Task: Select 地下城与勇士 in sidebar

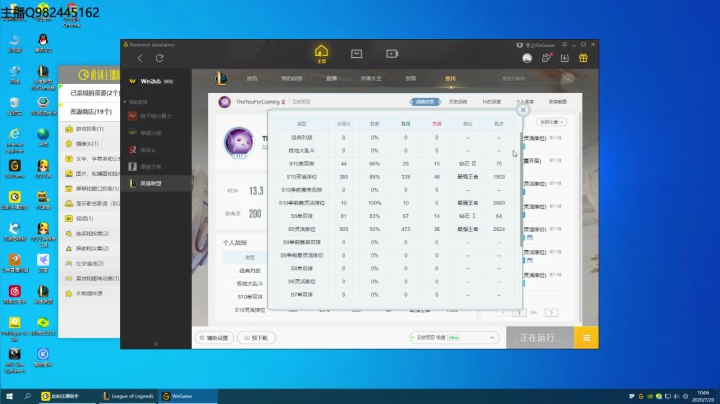Action: coord(156,116)
